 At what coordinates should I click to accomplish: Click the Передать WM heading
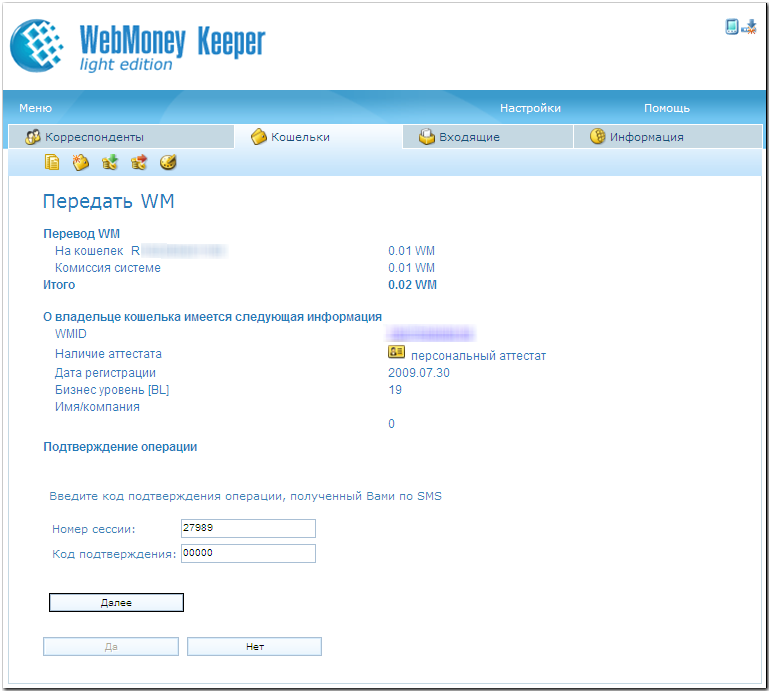109,201
